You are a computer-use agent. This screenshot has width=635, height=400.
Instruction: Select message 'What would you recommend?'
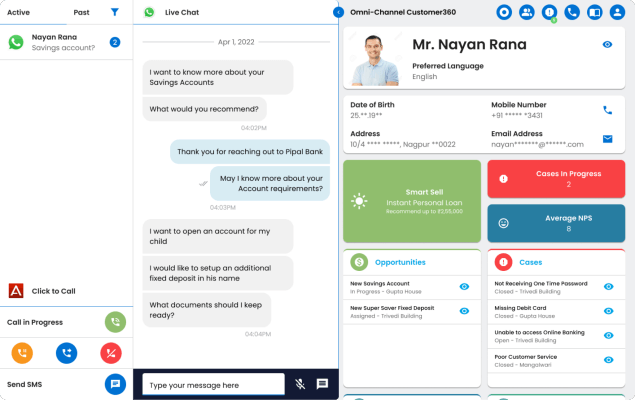click(204, 109)
